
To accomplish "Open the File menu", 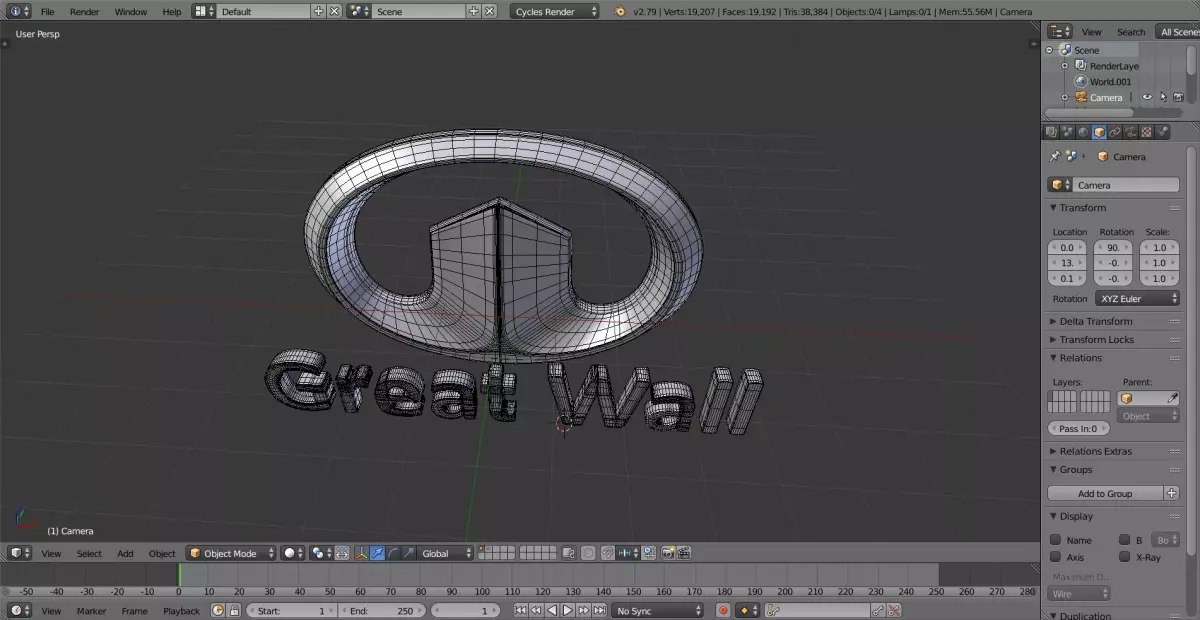I will click(47, 11).
